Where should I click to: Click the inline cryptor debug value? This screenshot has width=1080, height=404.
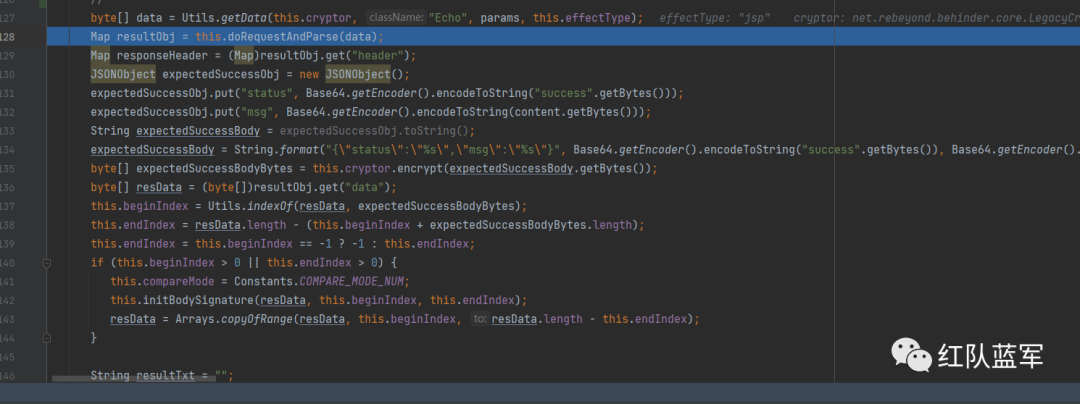[936, 17]
